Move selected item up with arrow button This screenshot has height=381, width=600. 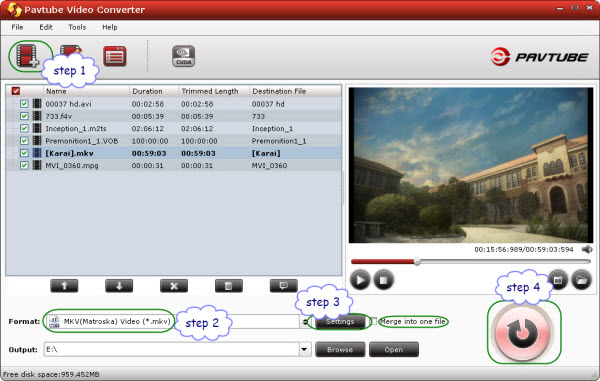coord(64,285)
